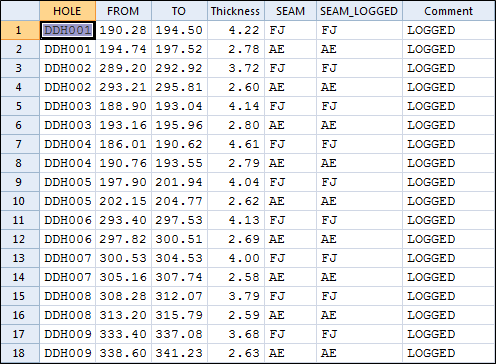
Task: Select the Thickness column header
Action: (236, 11)
